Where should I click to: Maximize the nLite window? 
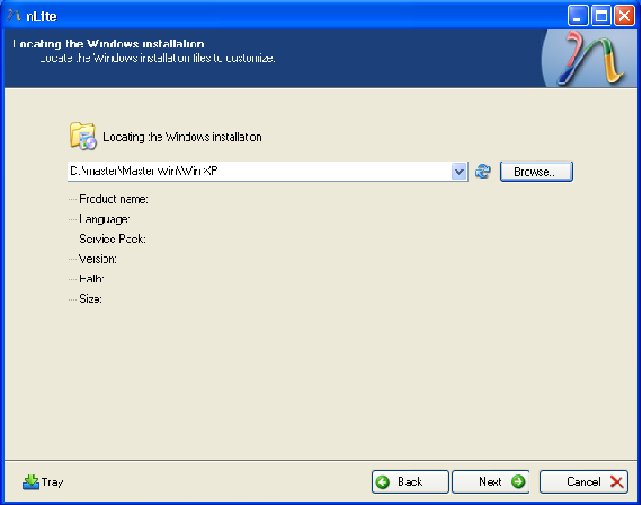coord(601,16)
